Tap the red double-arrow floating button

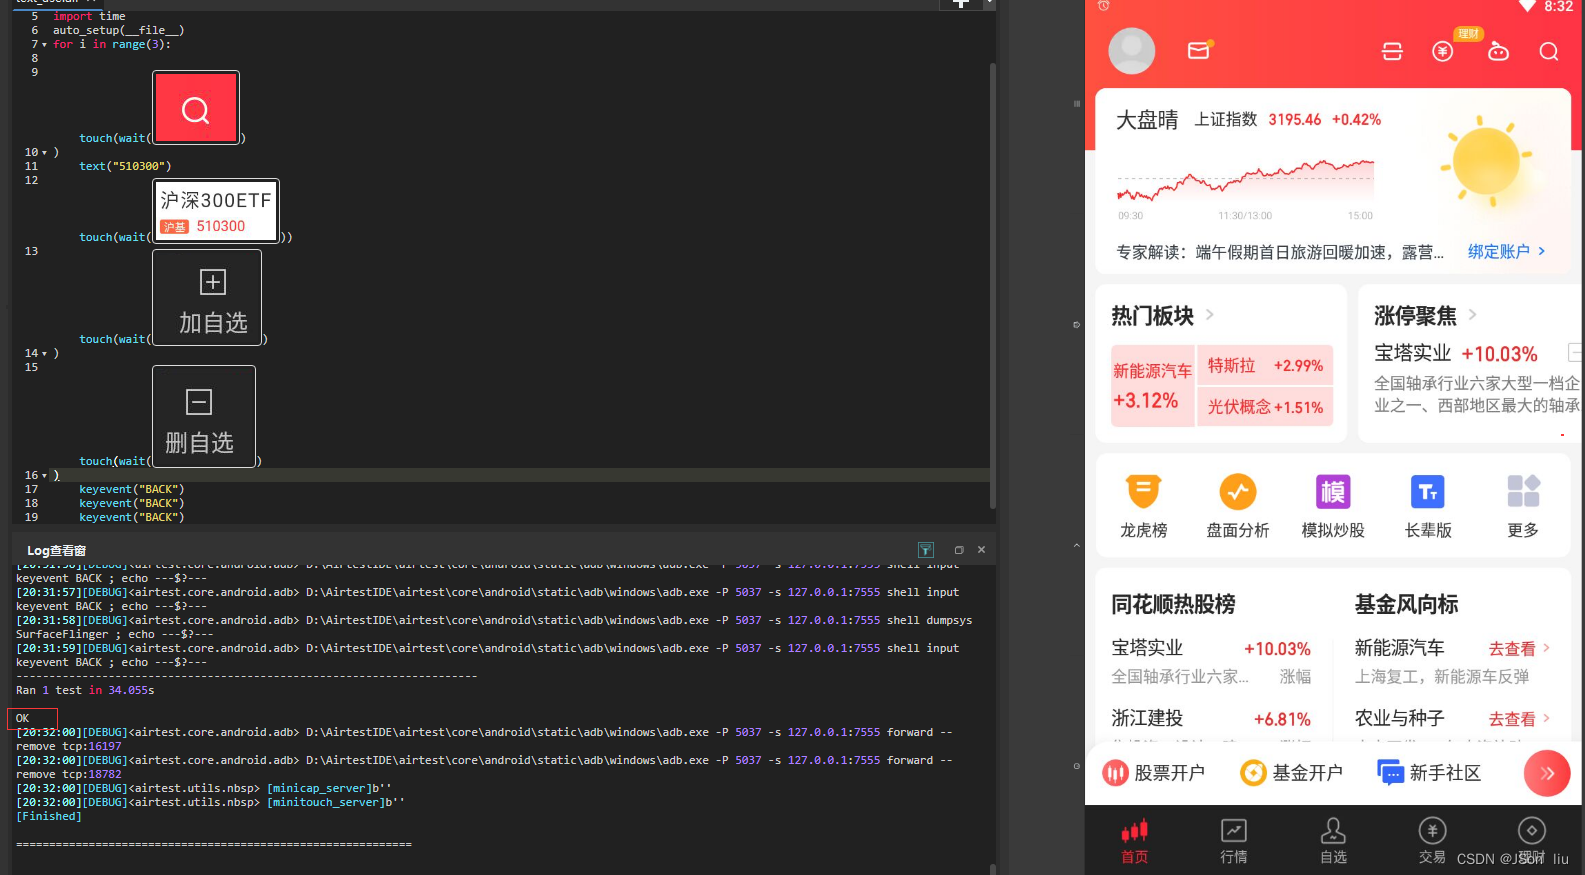(1547, 773)
